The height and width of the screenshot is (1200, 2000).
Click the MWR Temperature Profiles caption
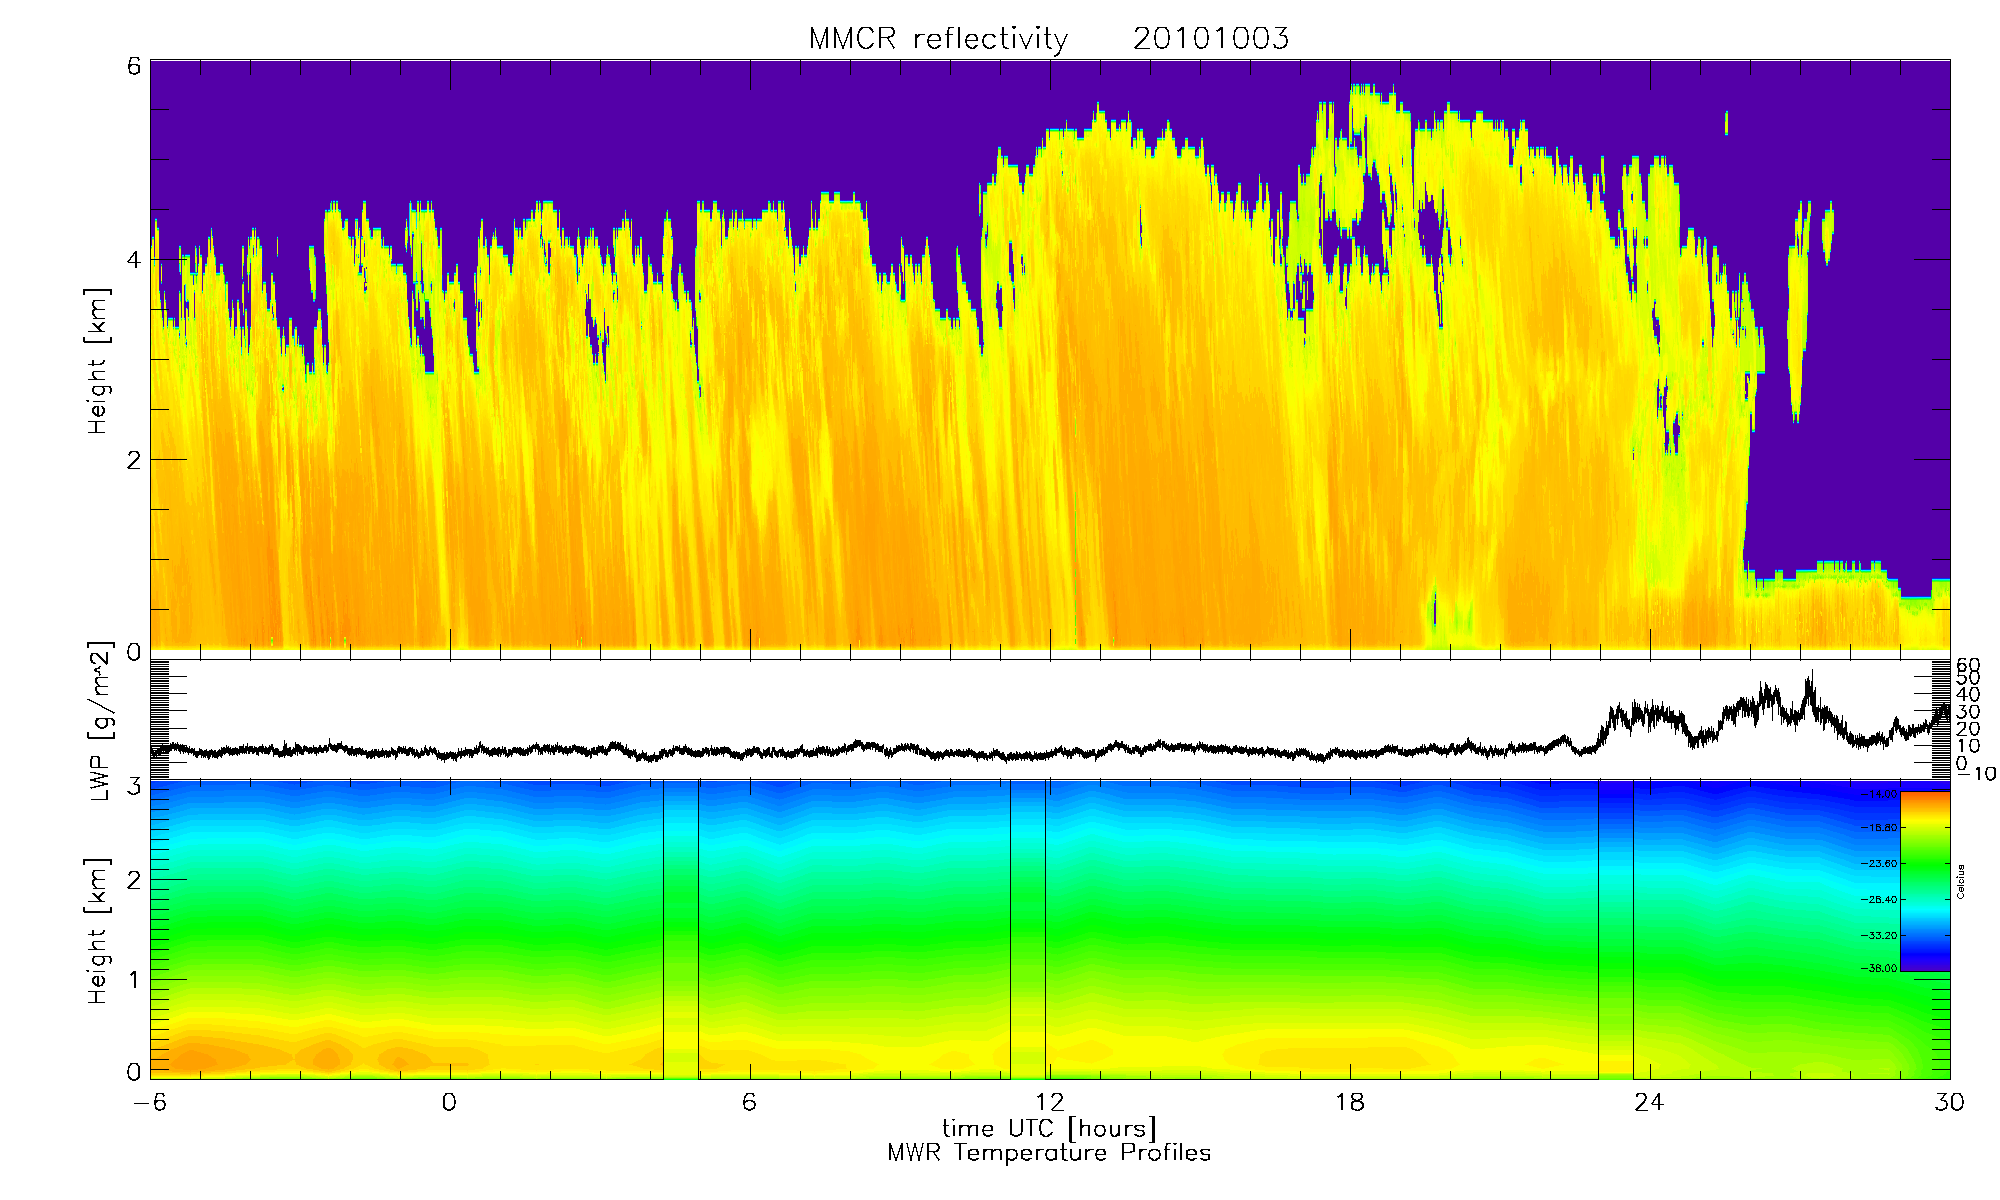pos(1049,1153)
